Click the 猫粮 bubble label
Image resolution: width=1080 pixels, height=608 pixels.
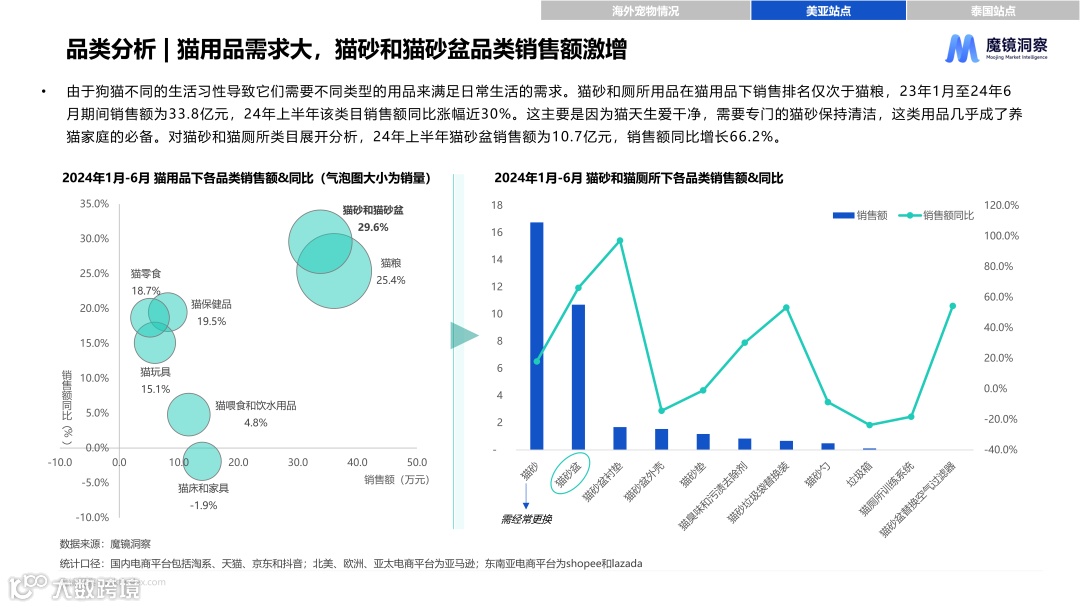[x=391, y=263]
